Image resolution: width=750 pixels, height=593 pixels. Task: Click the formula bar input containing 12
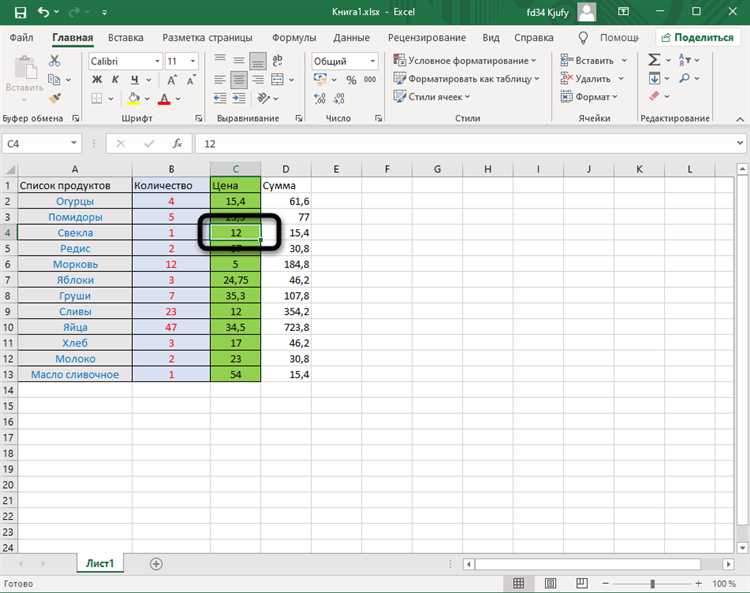(460, 144)
